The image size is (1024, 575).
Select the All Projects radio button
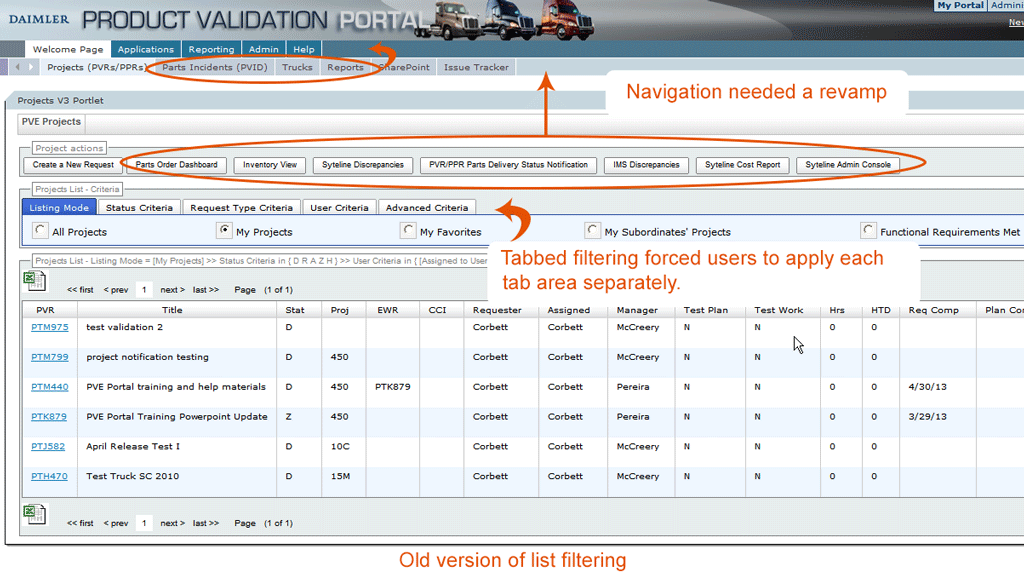tap(40, 231)
